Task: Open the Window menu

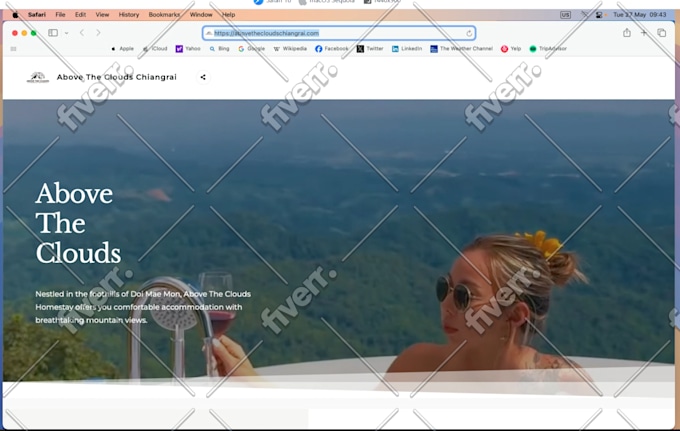Action: point(201,15)
